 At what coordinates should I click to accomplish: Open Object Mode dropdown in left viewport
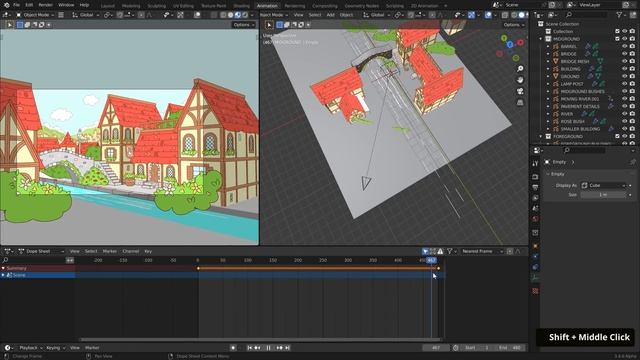pyautogui.click(x=35, y=15)
